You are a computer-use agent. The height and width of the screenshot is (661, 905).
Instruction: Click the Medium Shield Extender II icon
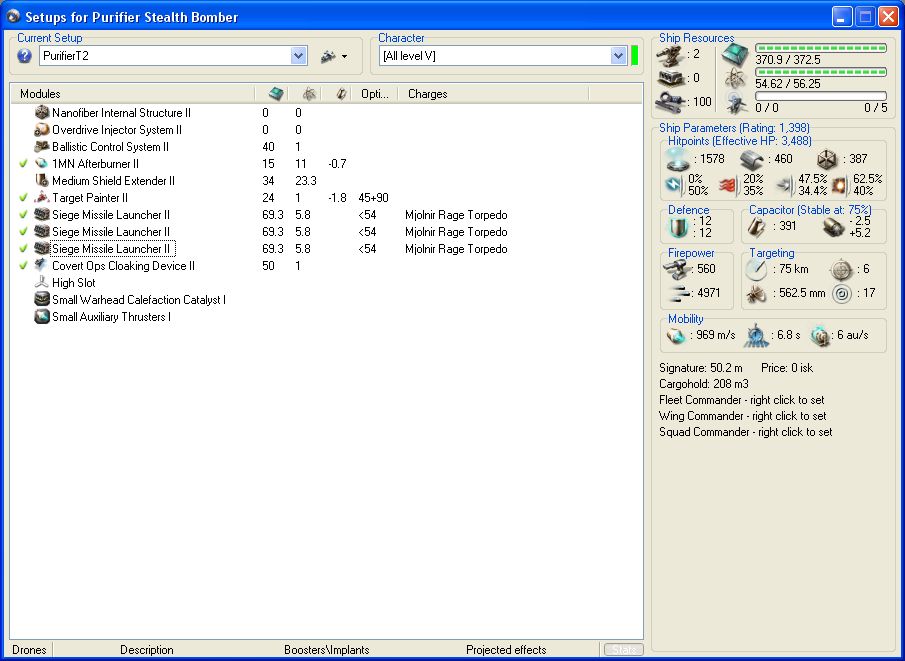tap(42, 181)
